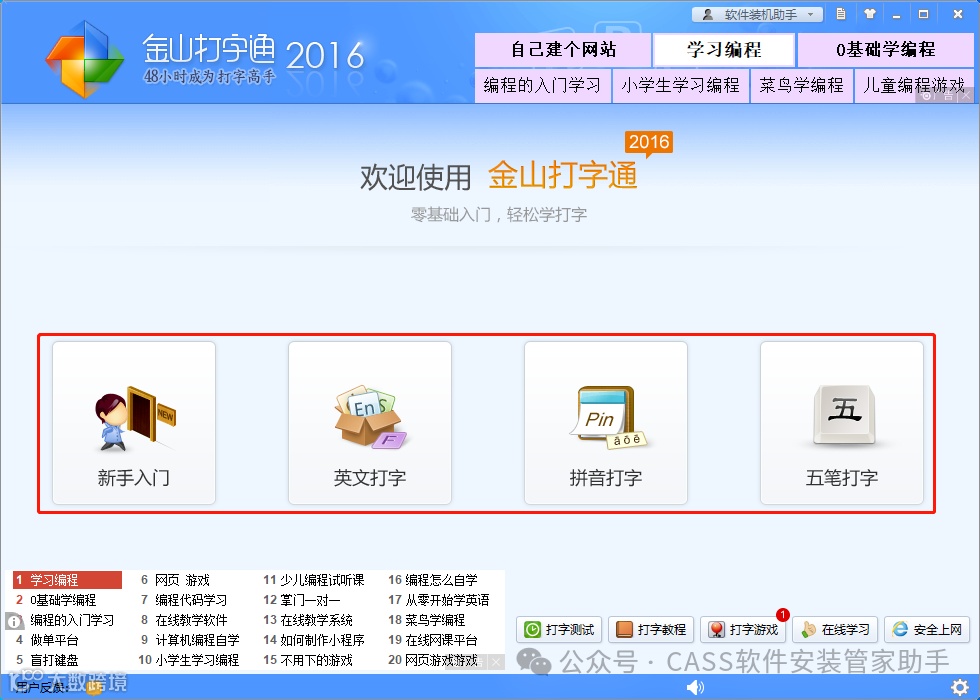Select ranked item 8 在线教学软件
The image size is (980, 700).
[184, 620]
